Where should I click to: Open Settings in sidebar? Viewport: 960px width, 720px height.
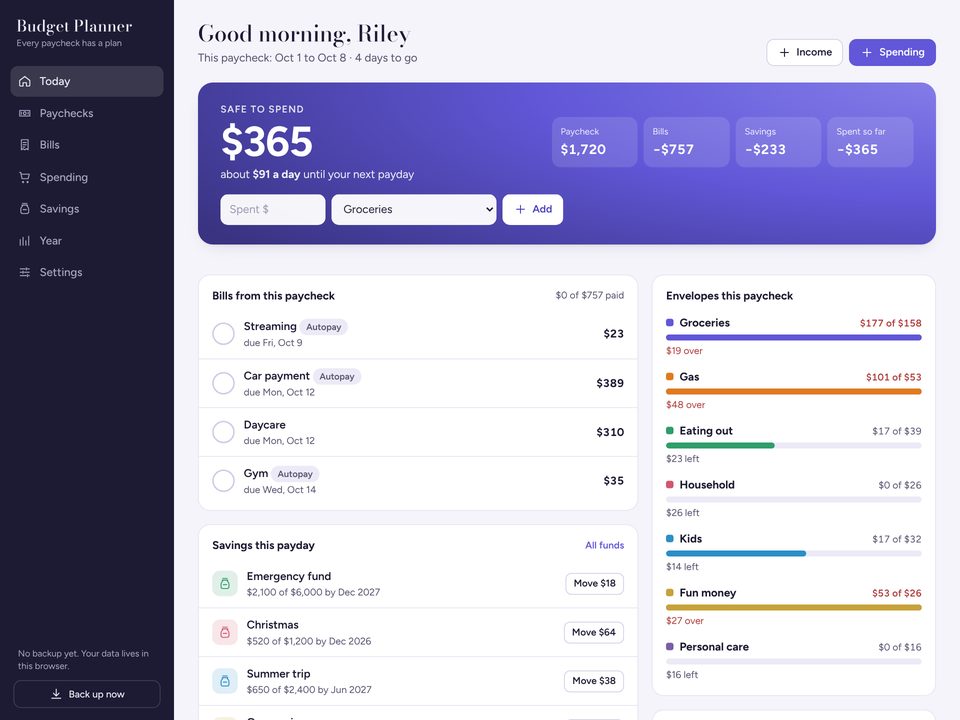tap(87, 272)
